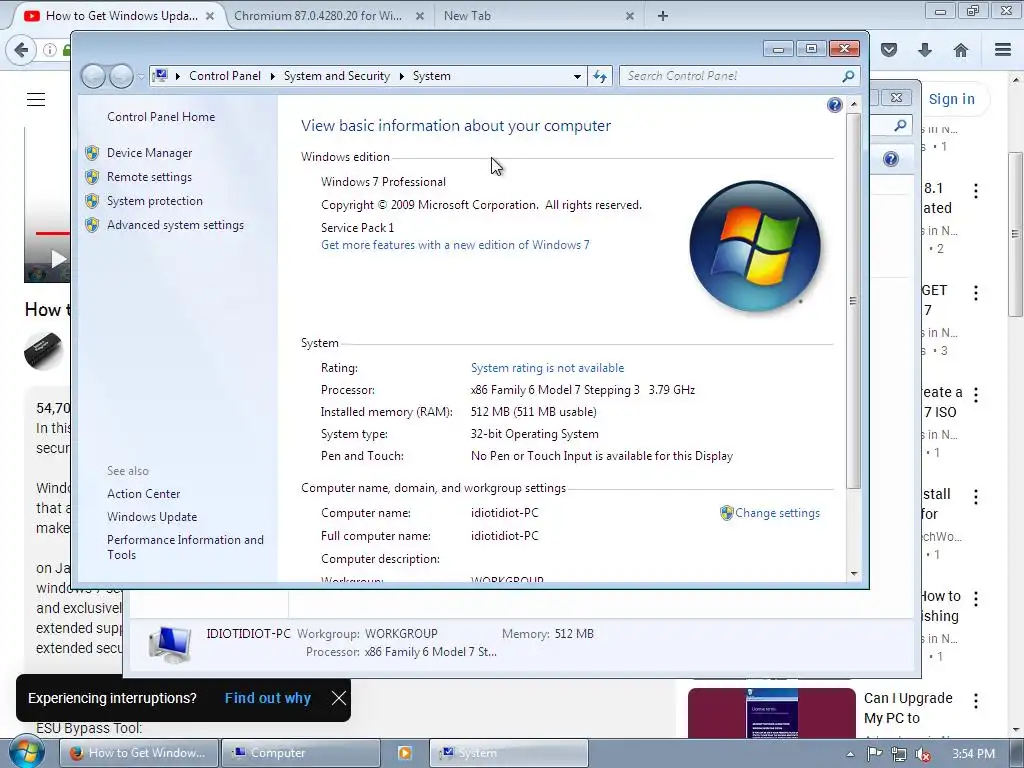Dismiss the Experiencing interruptions popup
Viewport: 1024px width, 768px height.
point(338,698)
